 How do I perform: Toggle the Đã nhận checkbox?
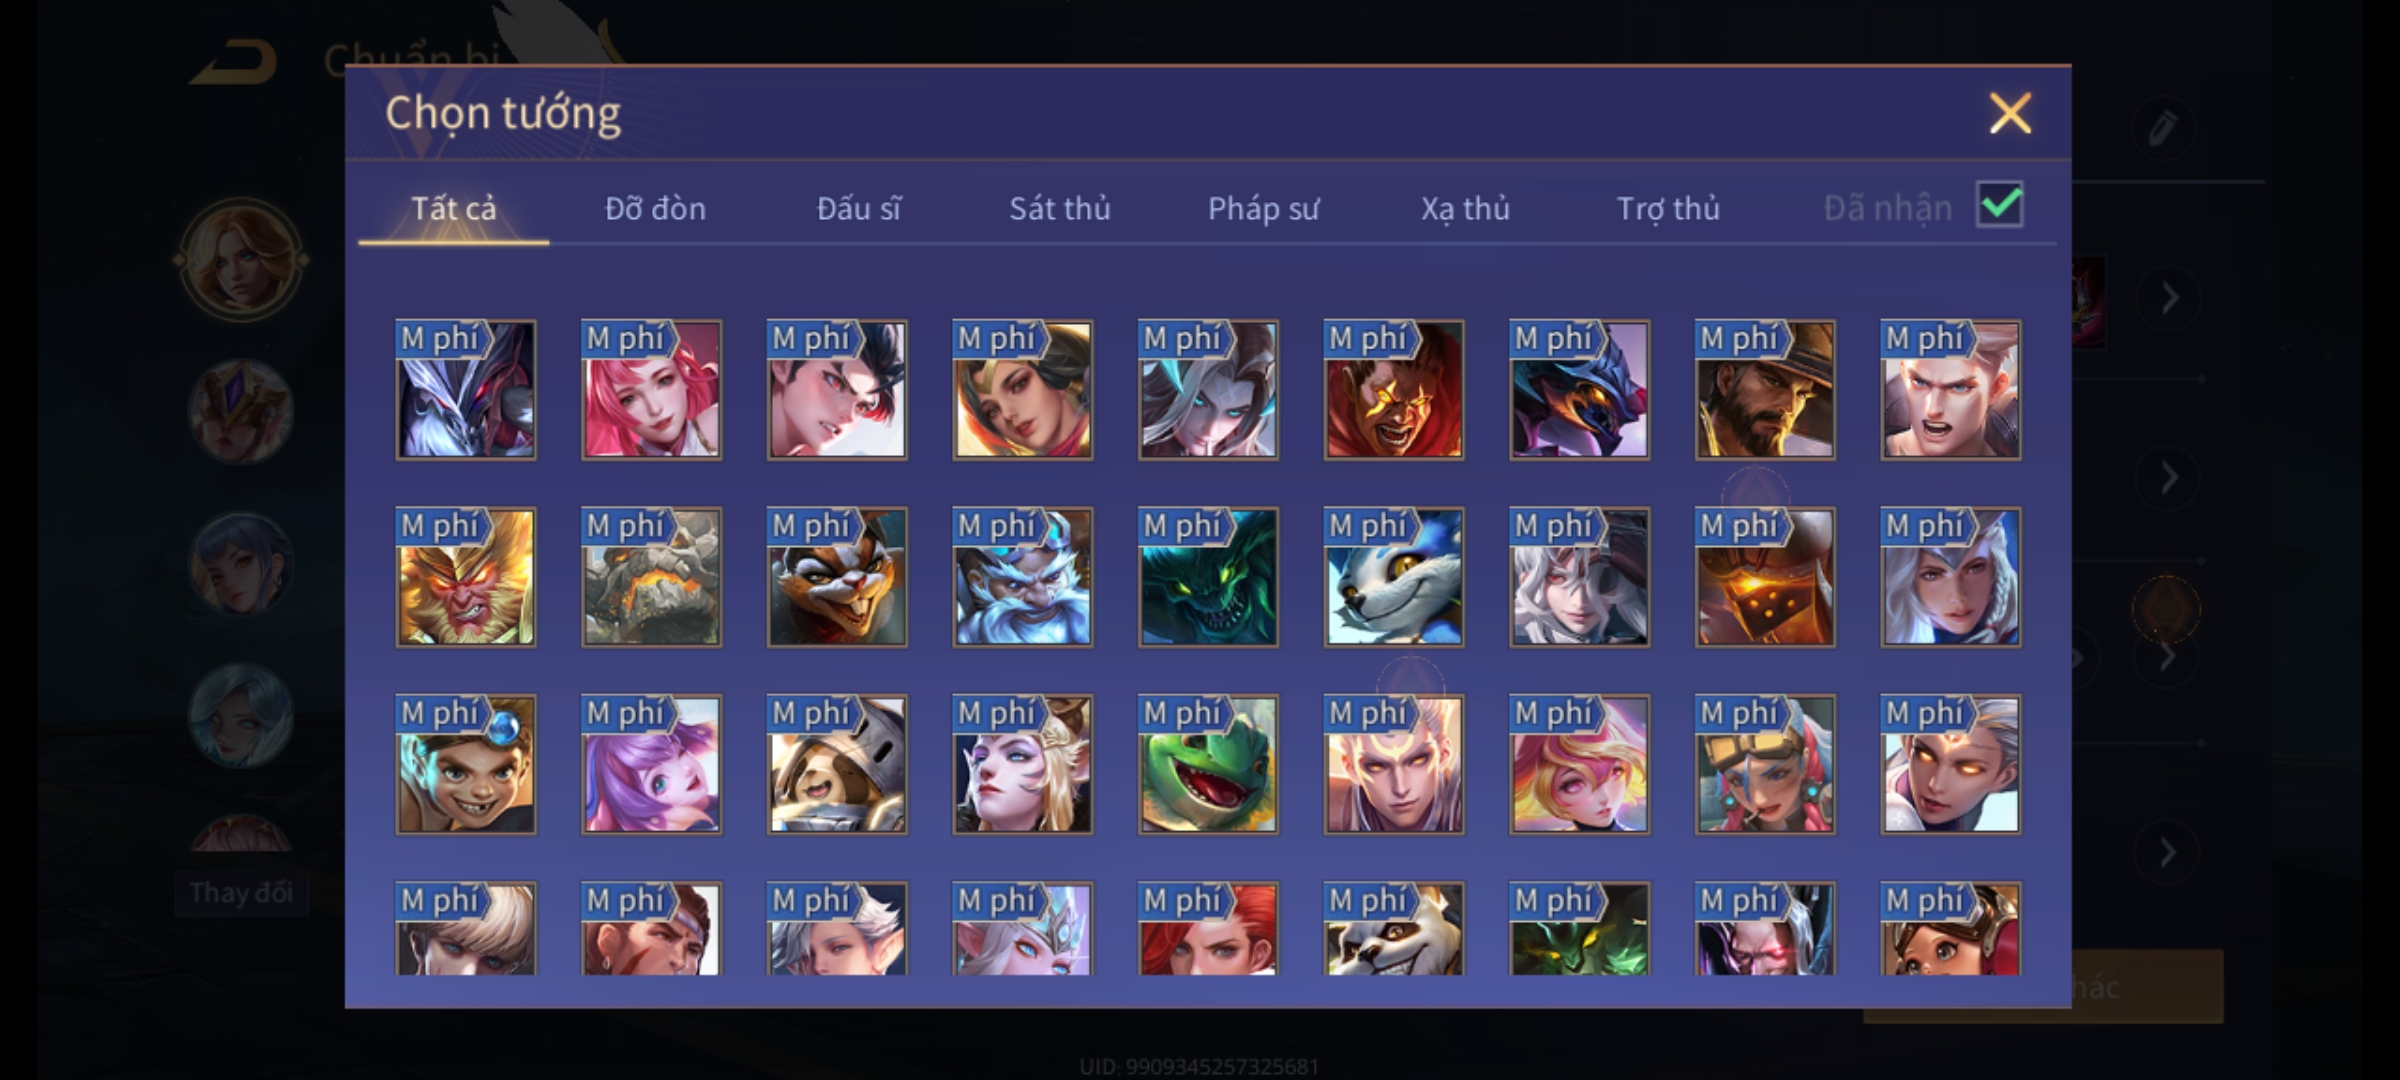point(2000,206)
